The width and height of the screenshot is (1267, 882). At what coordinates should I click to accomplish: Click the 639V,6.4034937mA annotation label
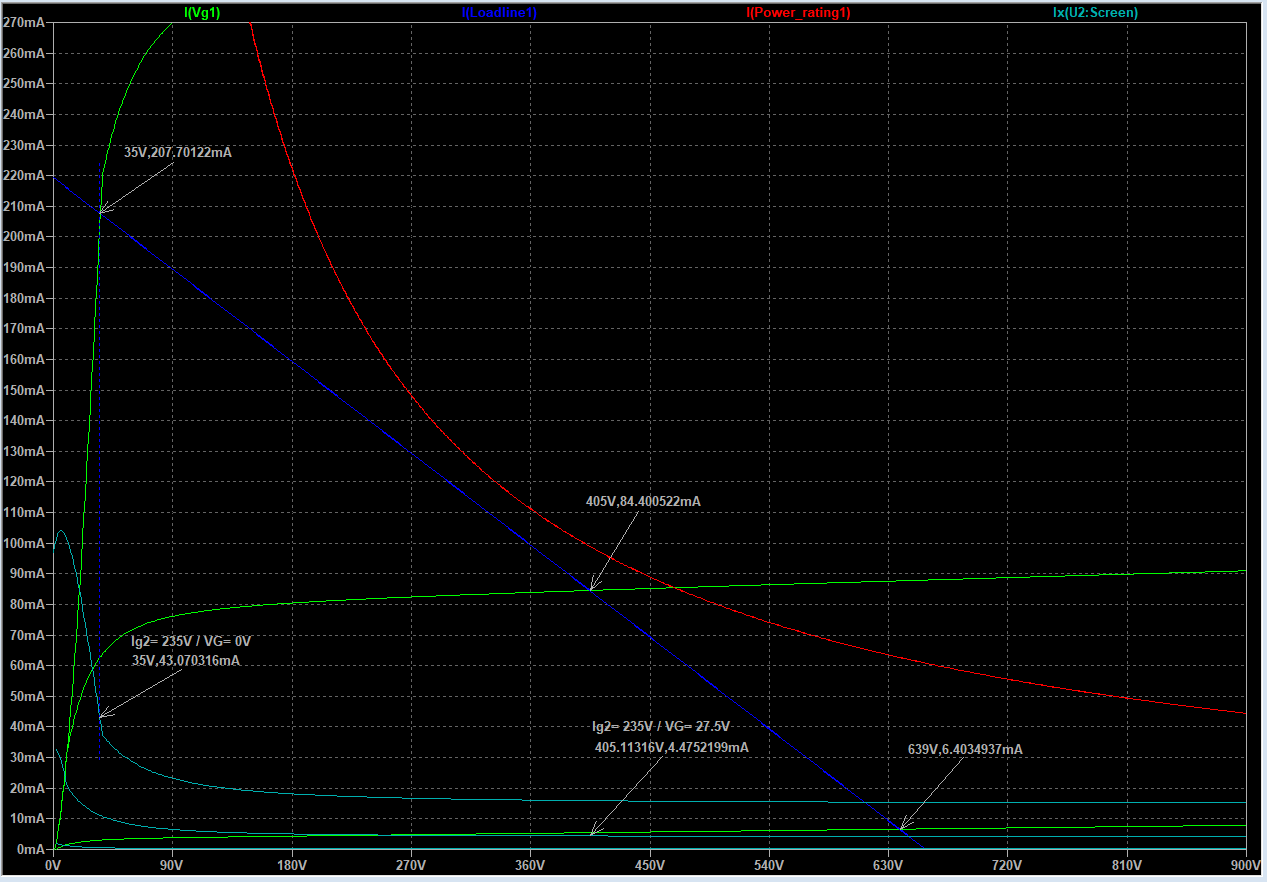click(964, 749)
